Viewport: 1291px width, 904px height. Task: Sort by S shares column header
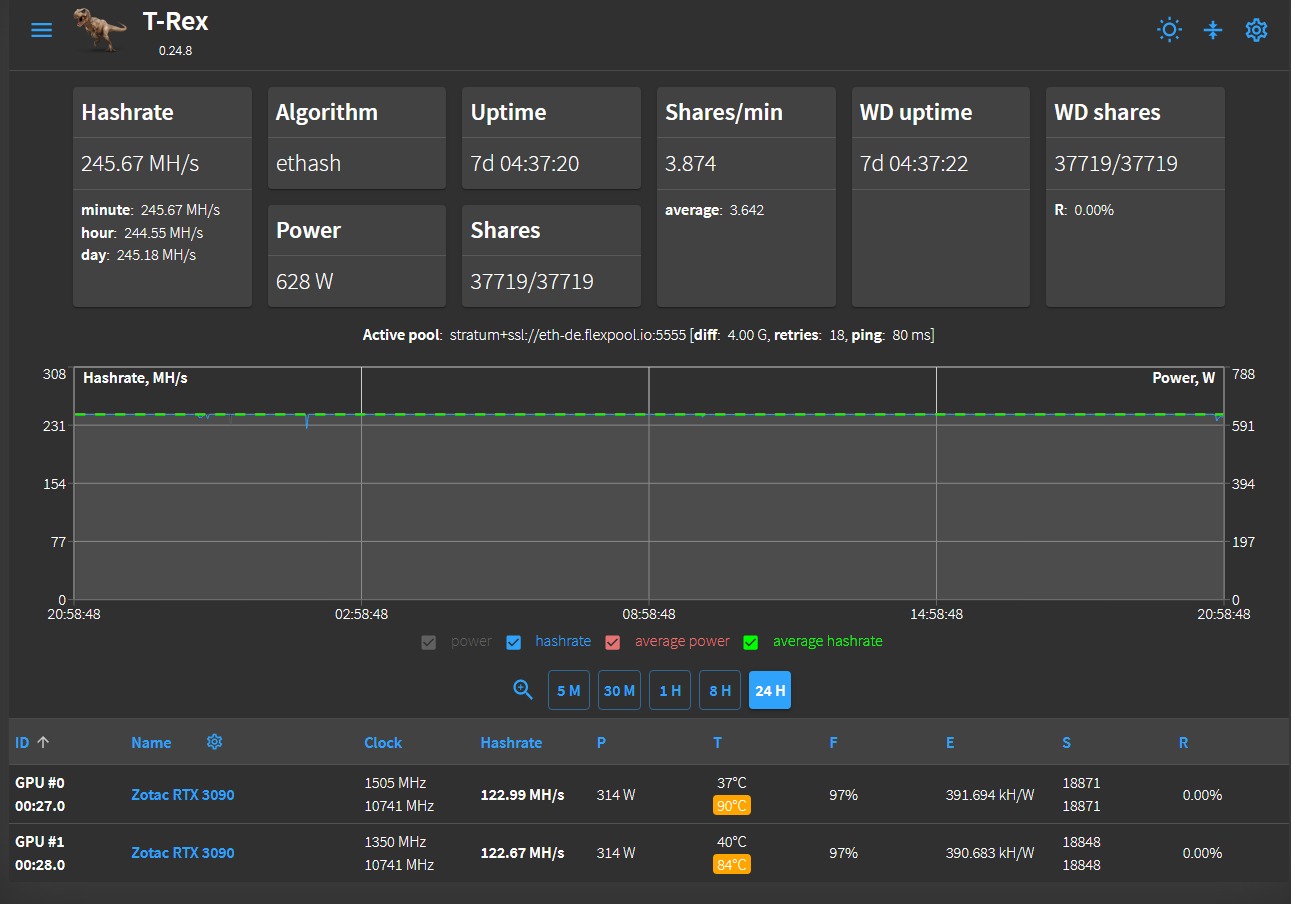pos(1066,743)
